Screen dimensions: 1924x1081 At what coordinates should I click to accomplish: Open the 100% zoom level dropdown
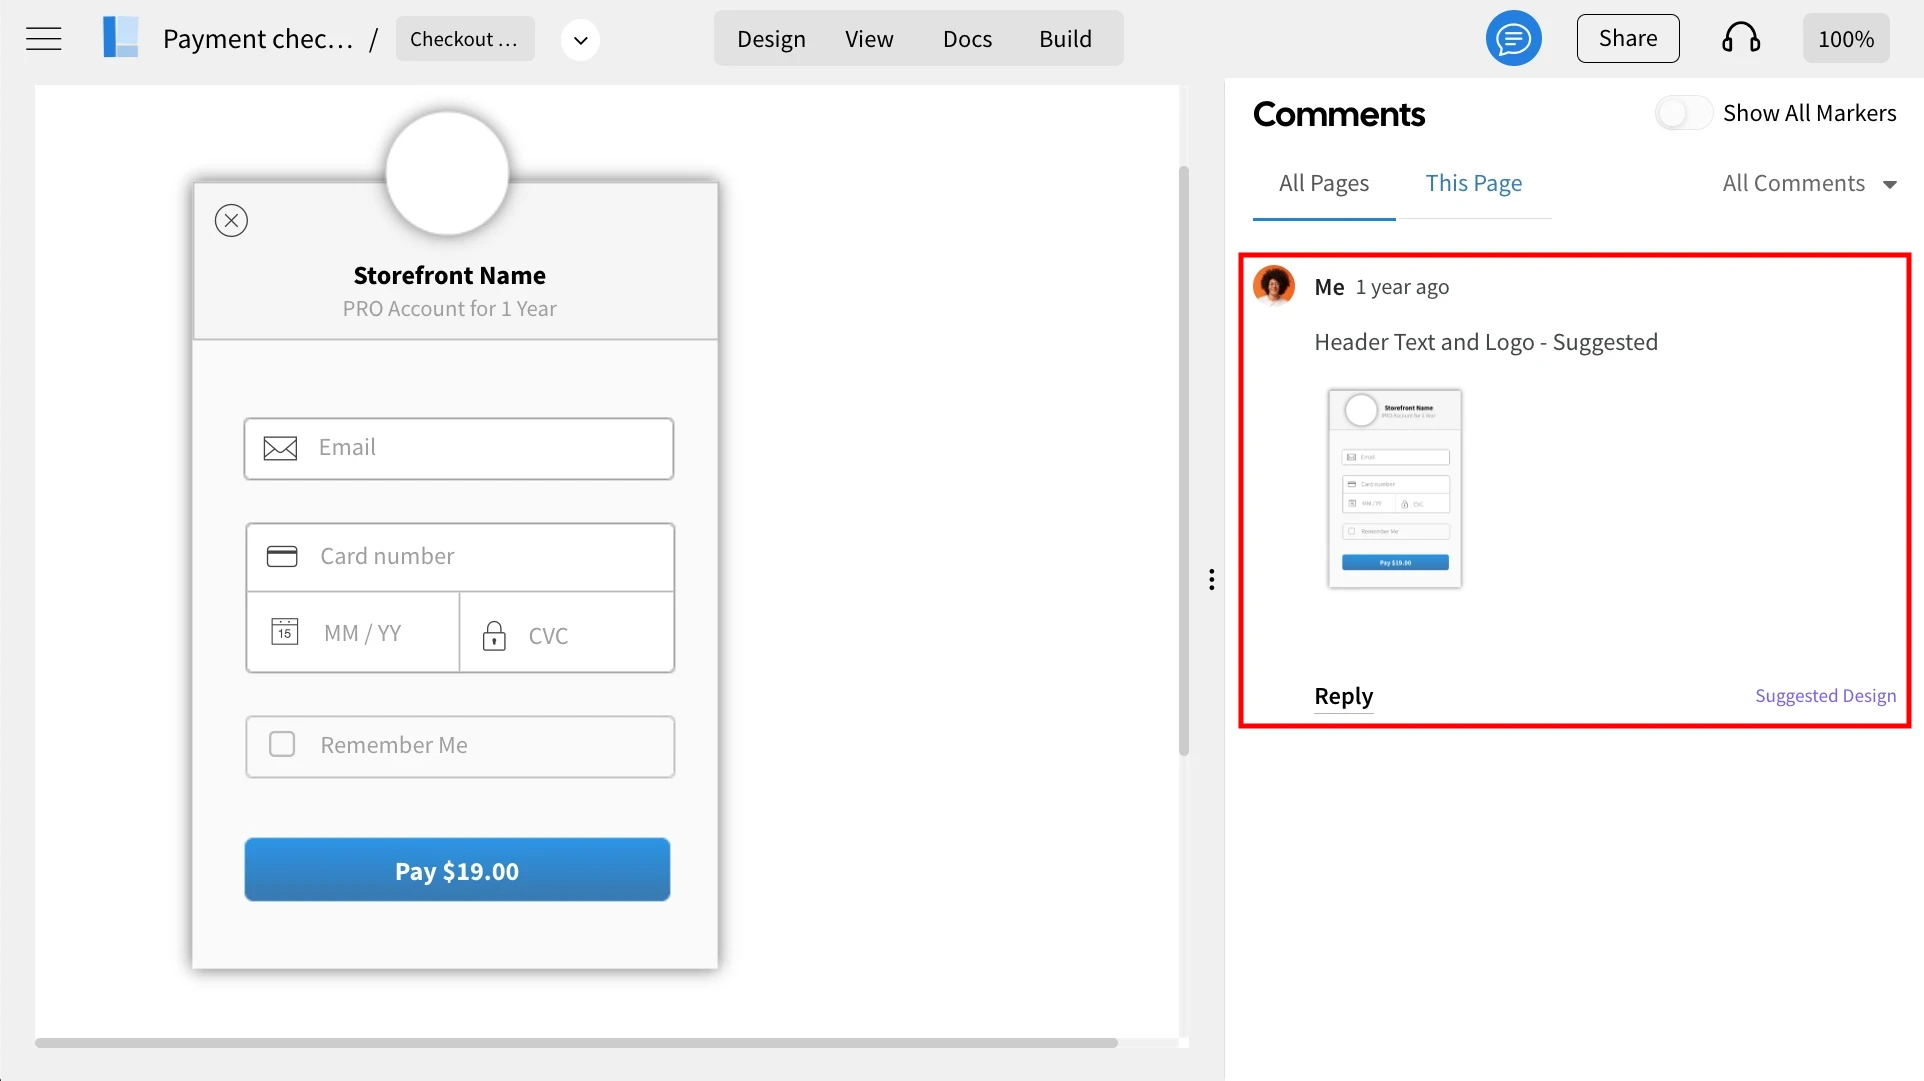click(x=1845, y=39)
